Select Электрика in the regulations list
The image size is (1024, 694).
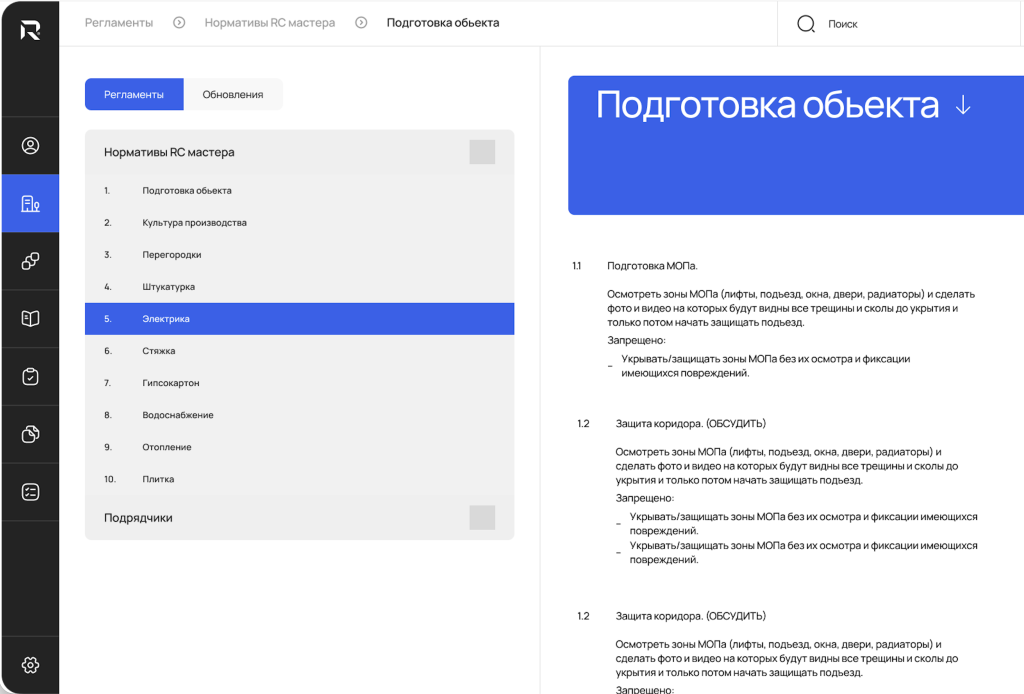pos(166,319)
